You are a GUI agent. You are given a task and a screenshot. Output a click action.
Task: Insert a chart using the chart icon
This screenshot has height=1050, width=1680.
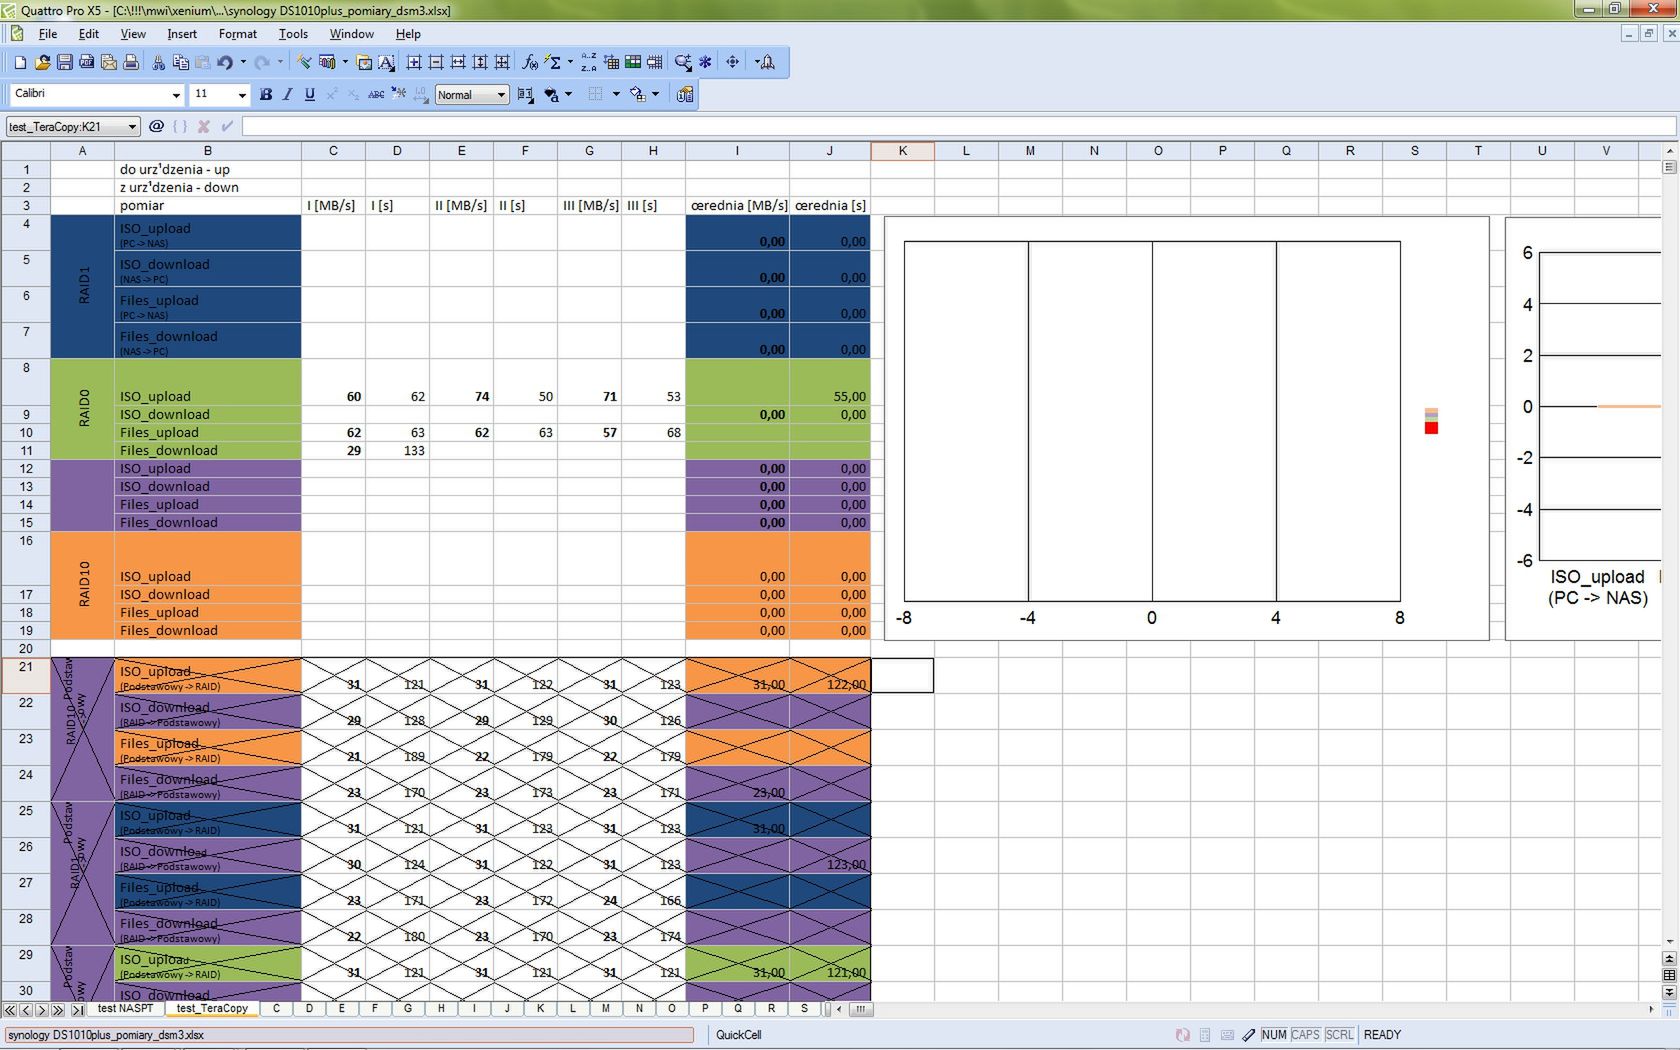click(326, 62)
